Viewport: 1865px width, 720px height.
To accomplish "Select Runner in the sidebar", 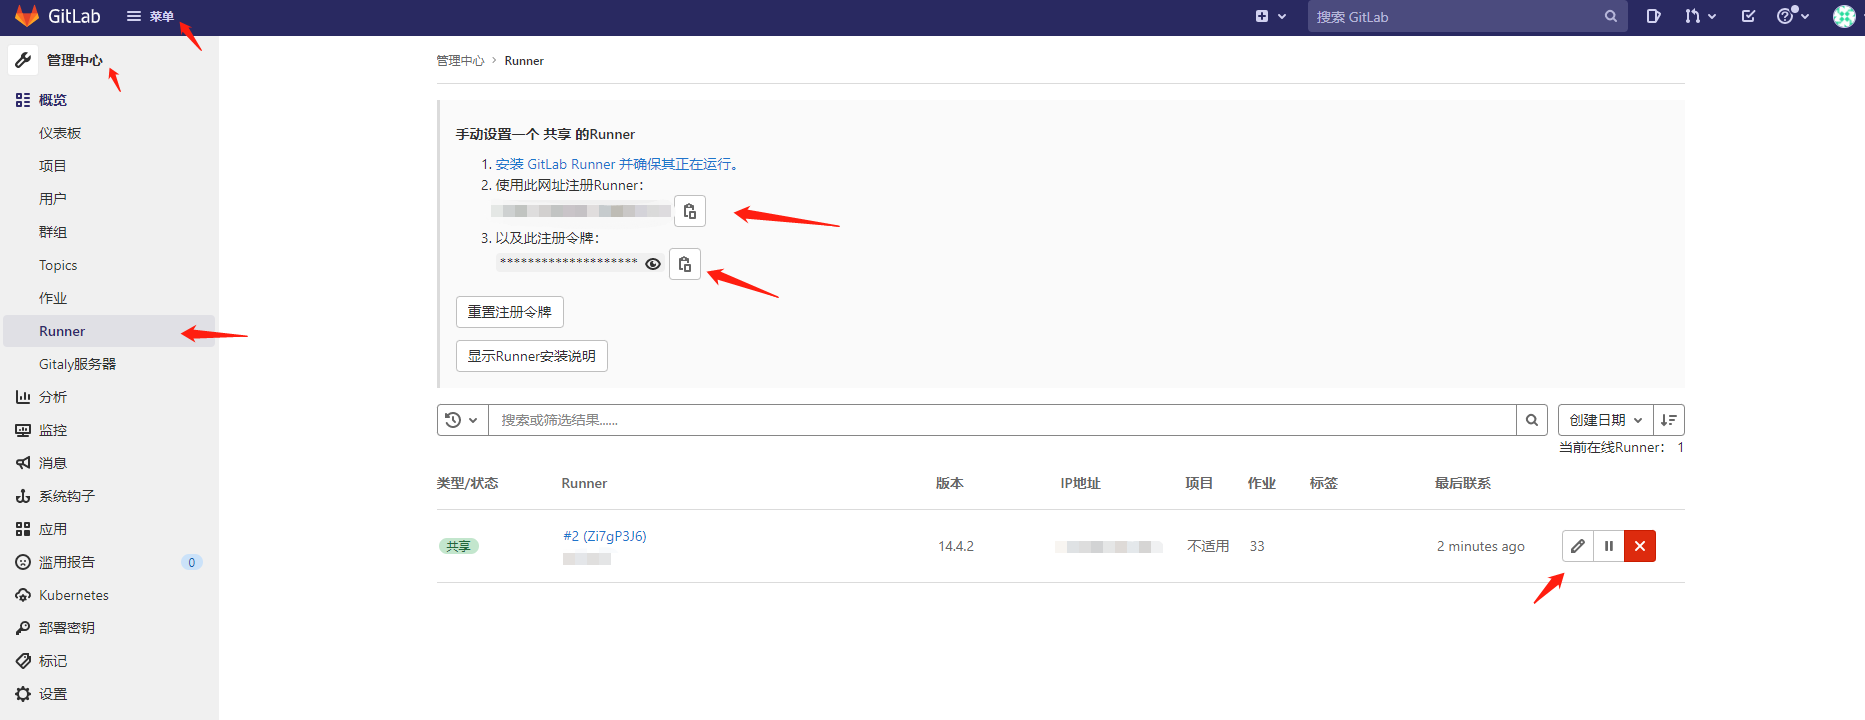I will click(x=109, y=331).
